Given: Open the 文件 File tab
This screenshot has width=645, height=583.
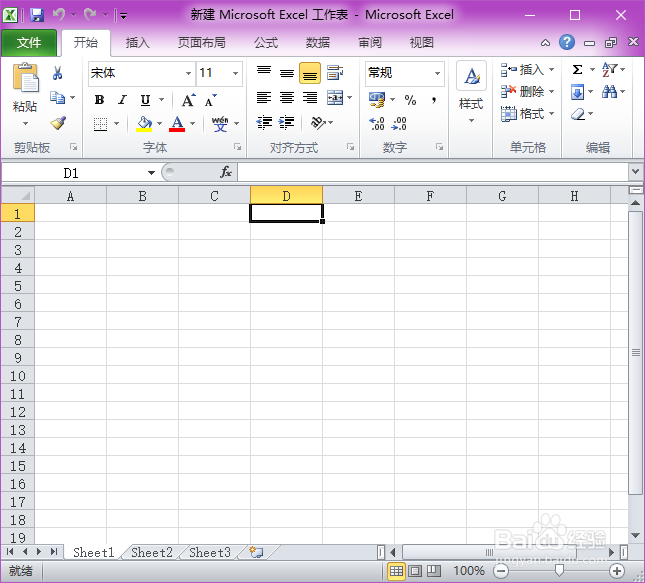Looking at the screenshot, I should (x=29, y=42).
